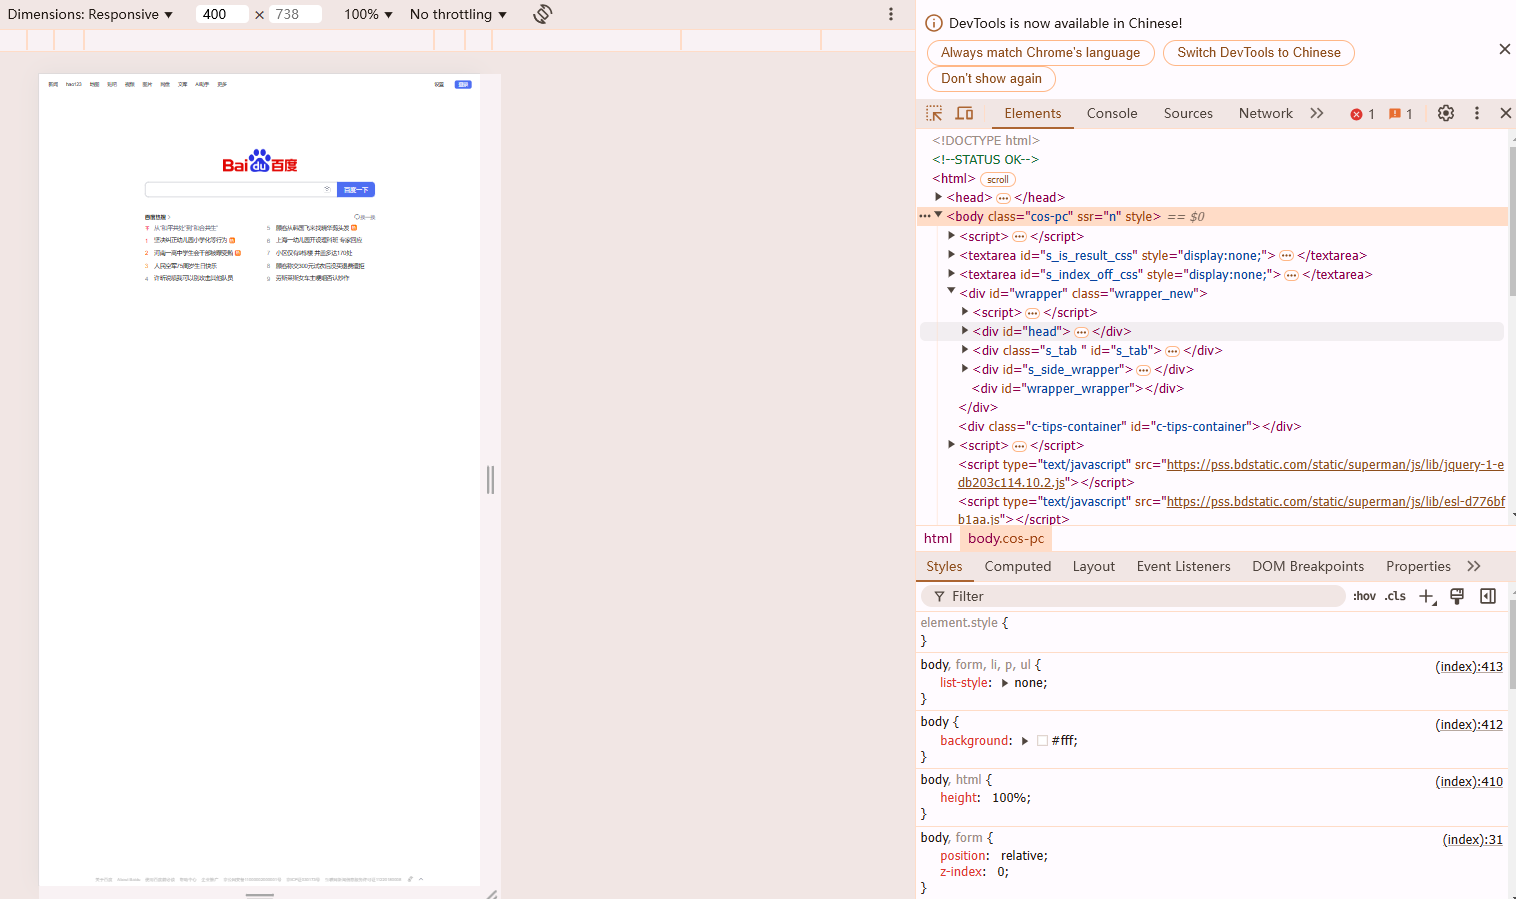Image resolution: width=1516 pixels, height=899 pixels.
Task: Open the No throttling dropdown
Action: (458, 14)
